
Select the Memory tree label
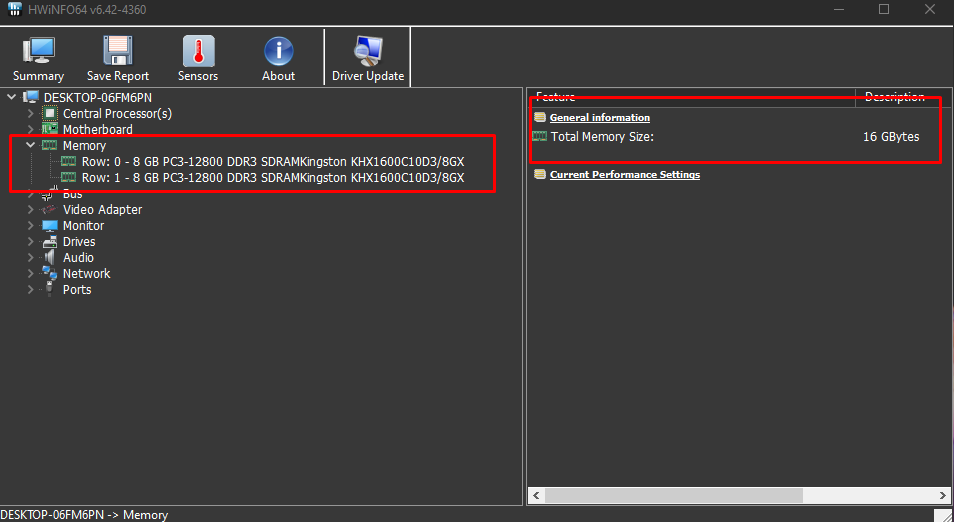tap(84, 145)
